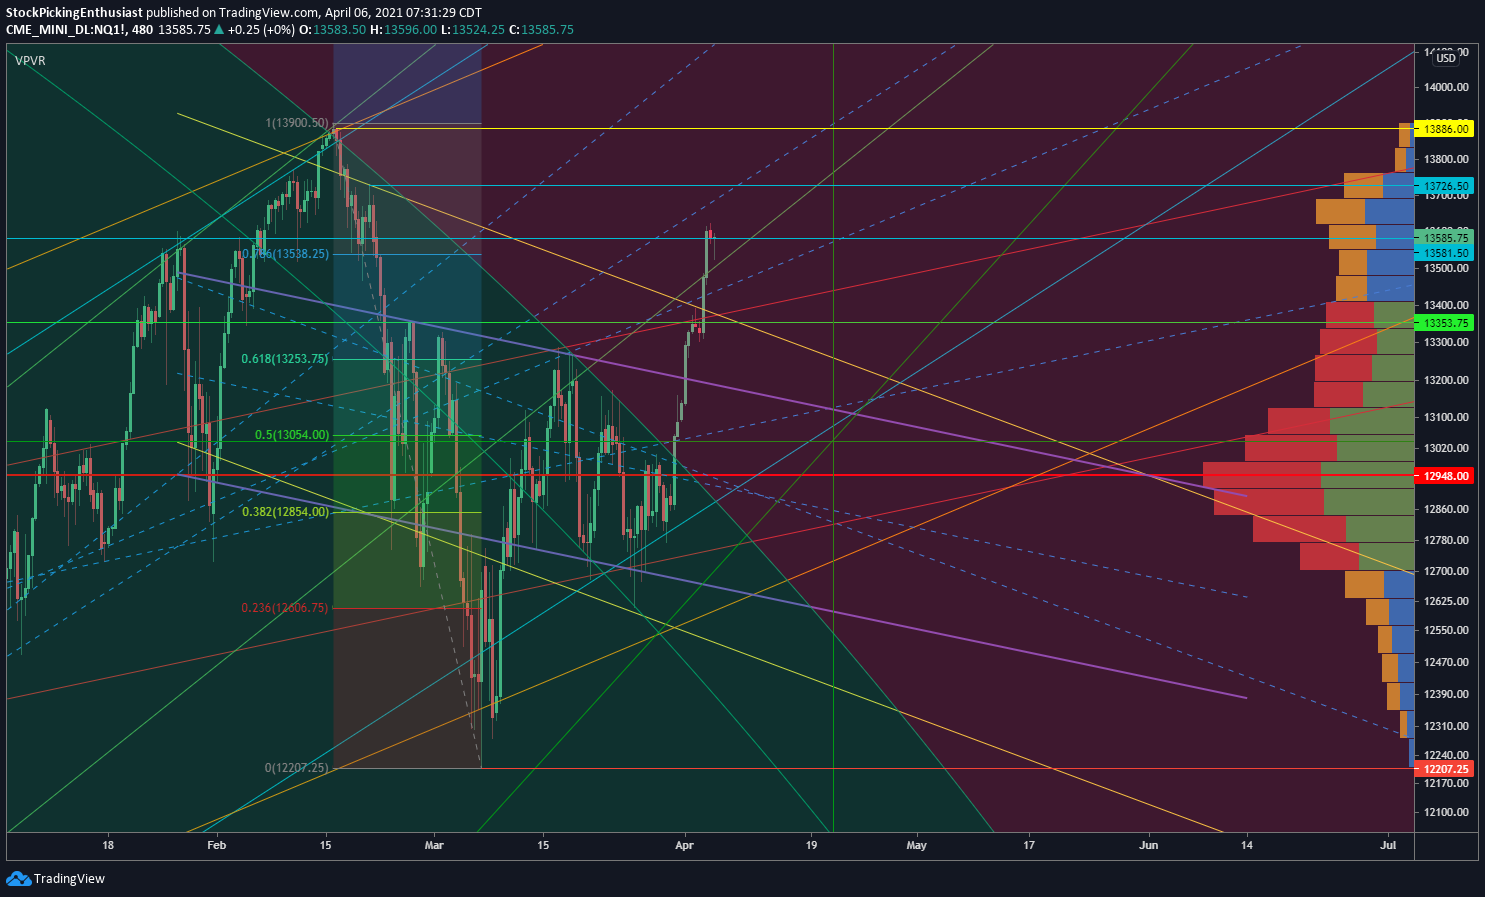
Task: Click the Feb label on time axis
Action: click(x=217, y=845)
